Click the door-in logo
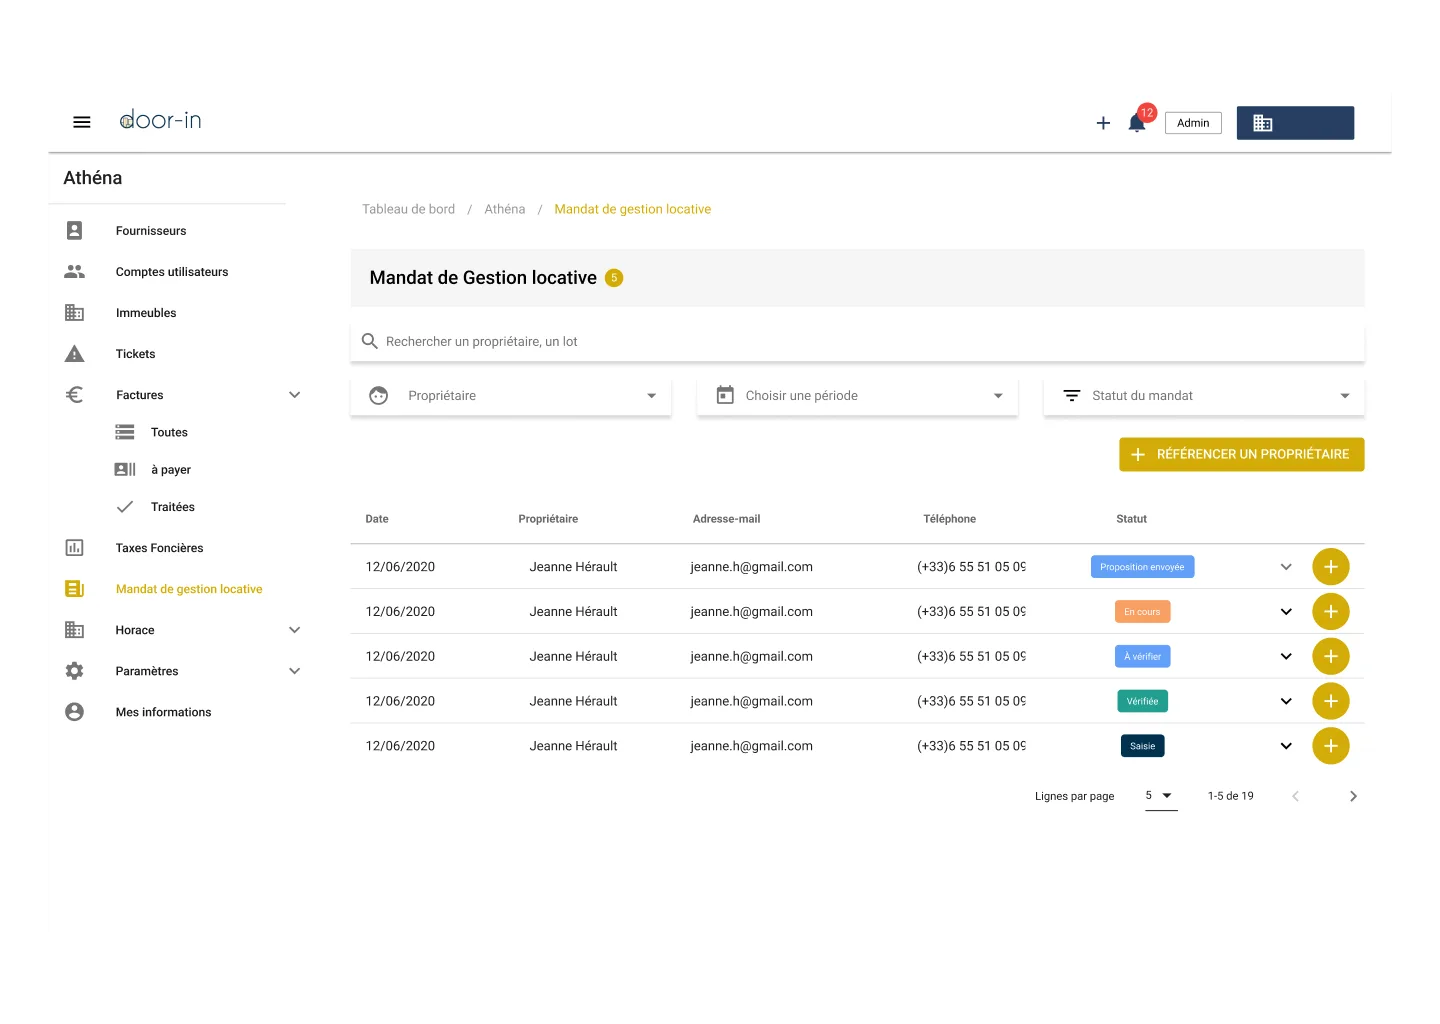1440x1024 pixels. pos(161,121)
